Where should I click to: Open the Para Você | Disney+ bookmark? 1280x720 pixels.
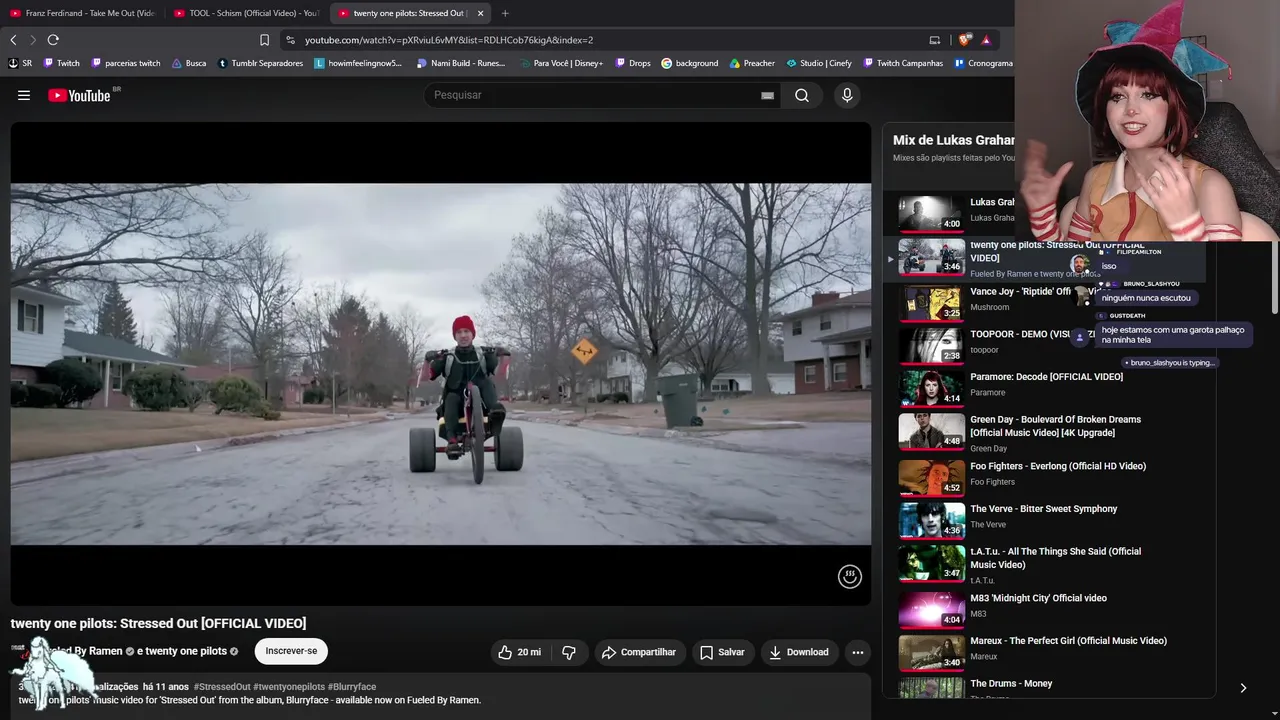pos(561,63)
